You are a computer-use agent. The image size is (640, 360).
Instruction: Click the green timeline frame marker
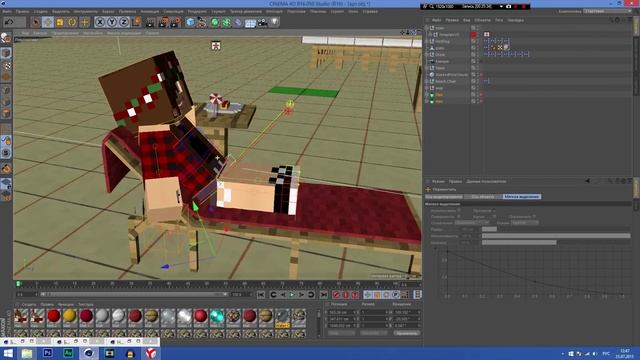click(x=18, y=284)
